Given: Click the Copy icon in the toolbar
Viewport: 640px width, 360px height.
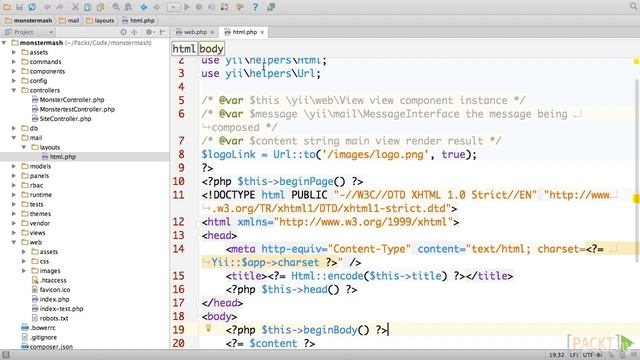Looking at the screenshot, I should 88,7.
